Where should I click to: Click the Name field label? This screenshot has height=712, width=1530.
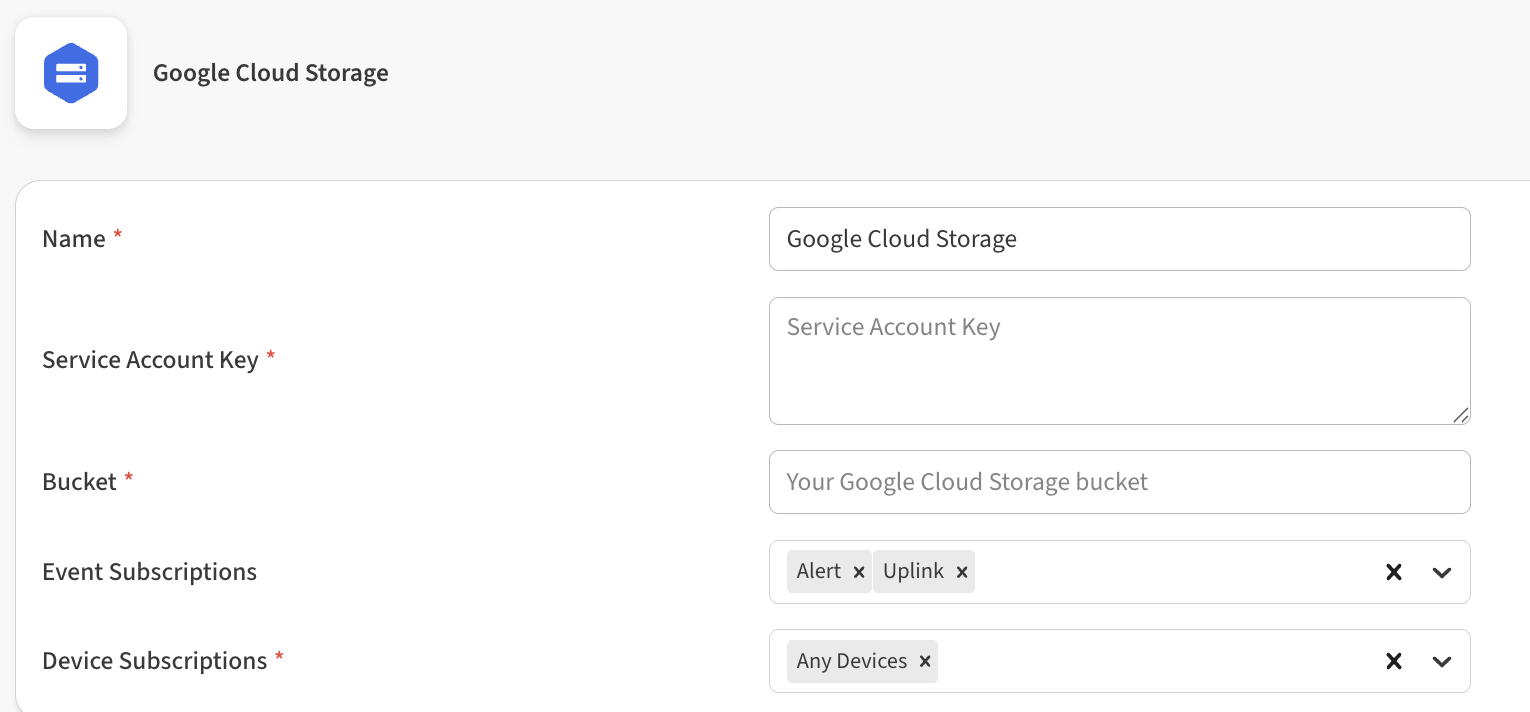coord(74,239)
